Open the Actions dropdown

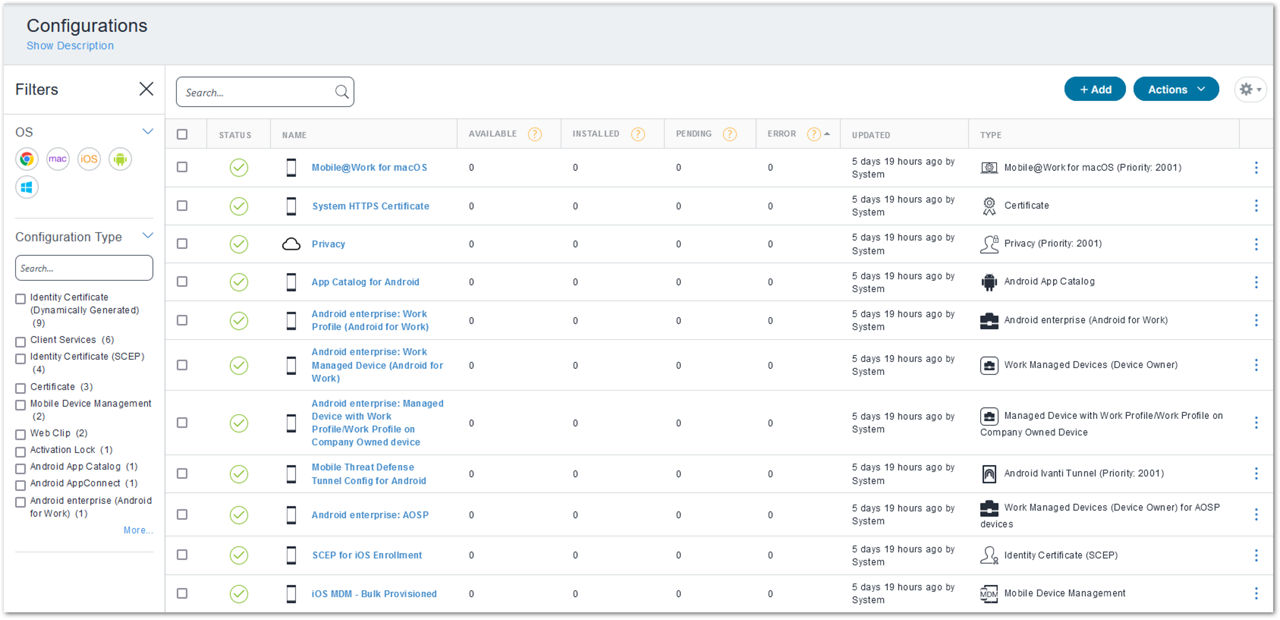(1176, 89)
